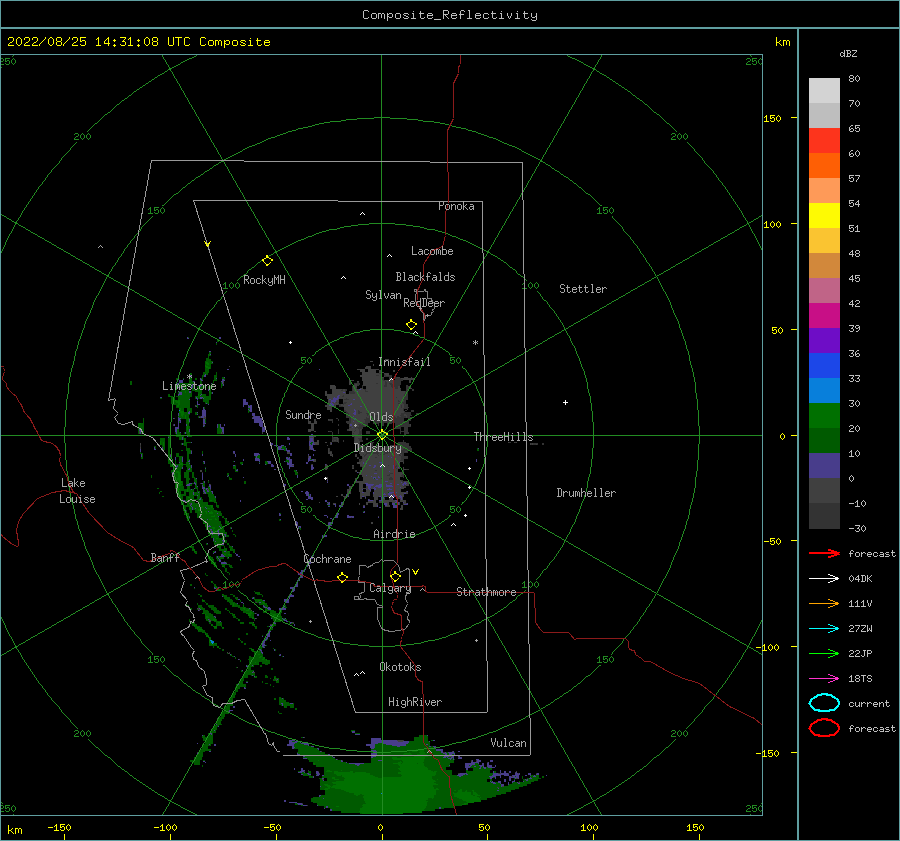Click the Sundre label
This screenshot has width=900, height=841.
pos(303,414)
